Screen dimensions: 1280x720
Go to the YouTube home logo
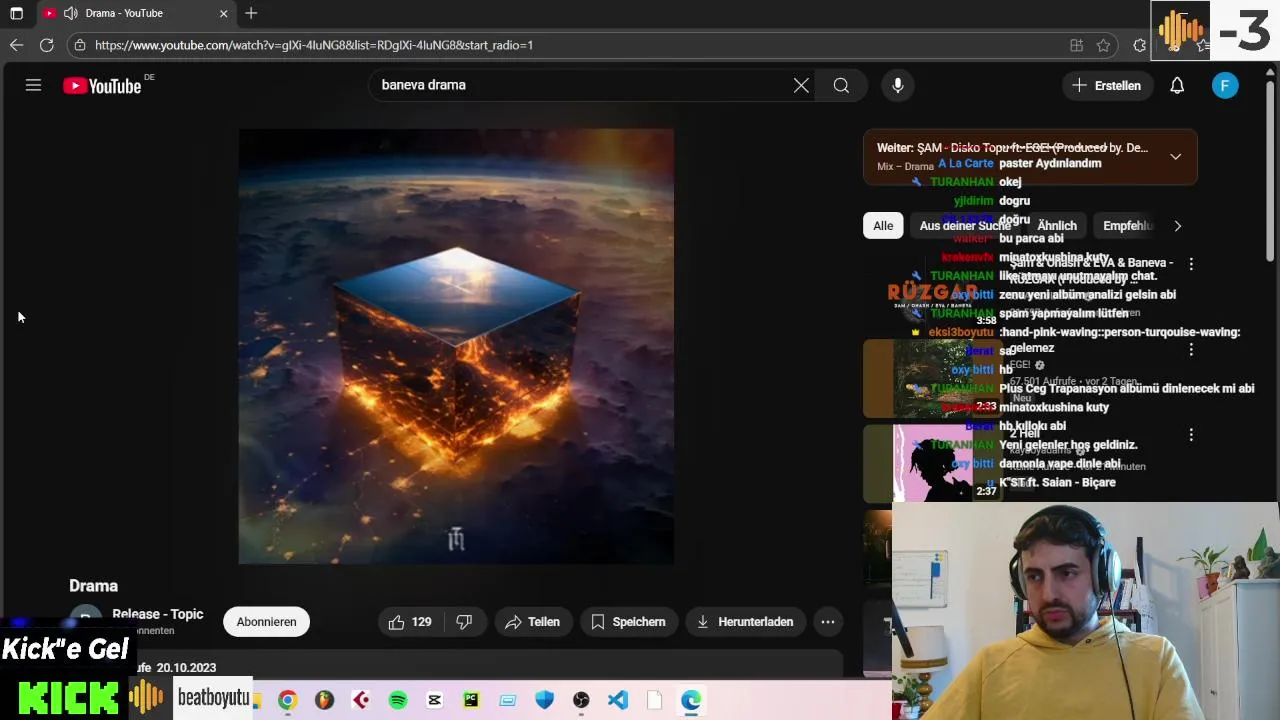103,86
